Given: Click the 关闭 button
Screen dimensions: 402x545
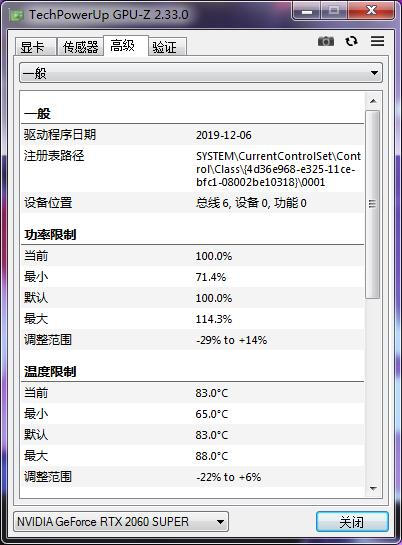Looking at the screenshot, I should tap(352, 522).
